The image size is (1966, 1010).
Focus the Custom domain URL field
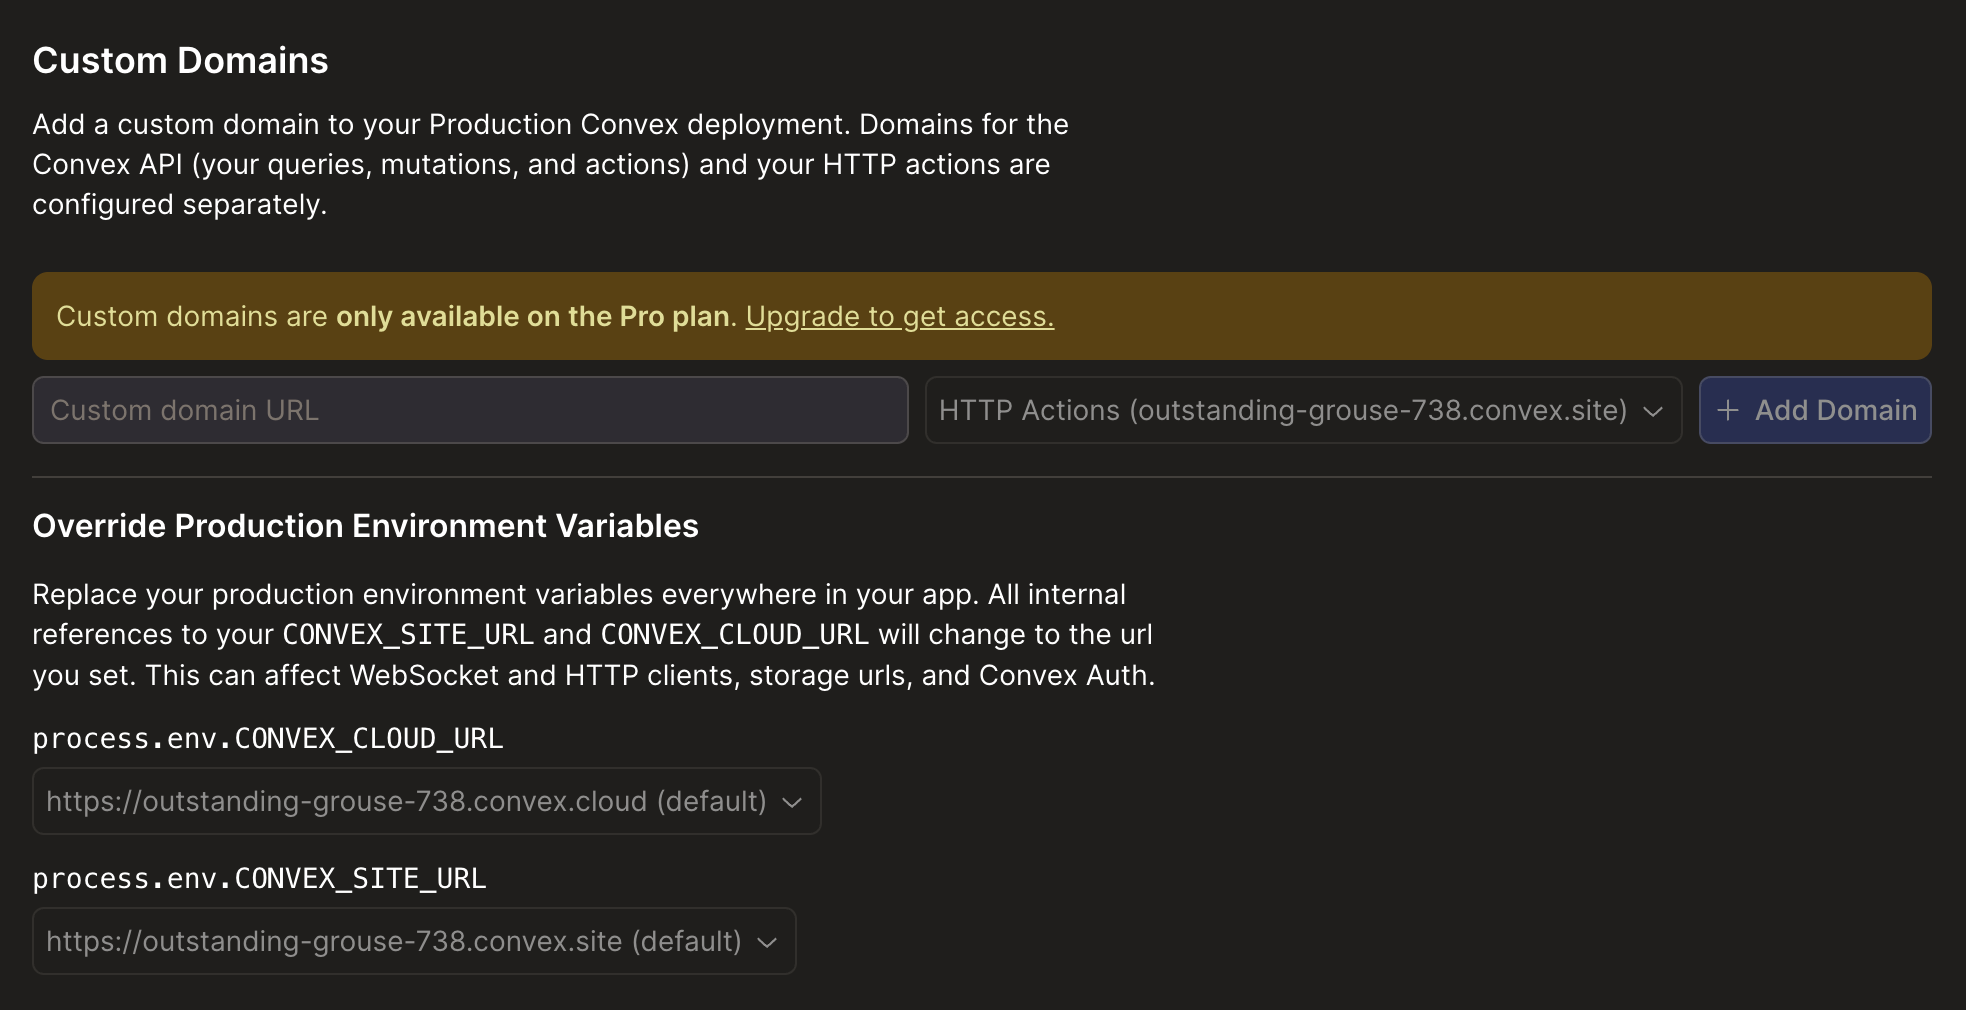(x=470, y=410)
